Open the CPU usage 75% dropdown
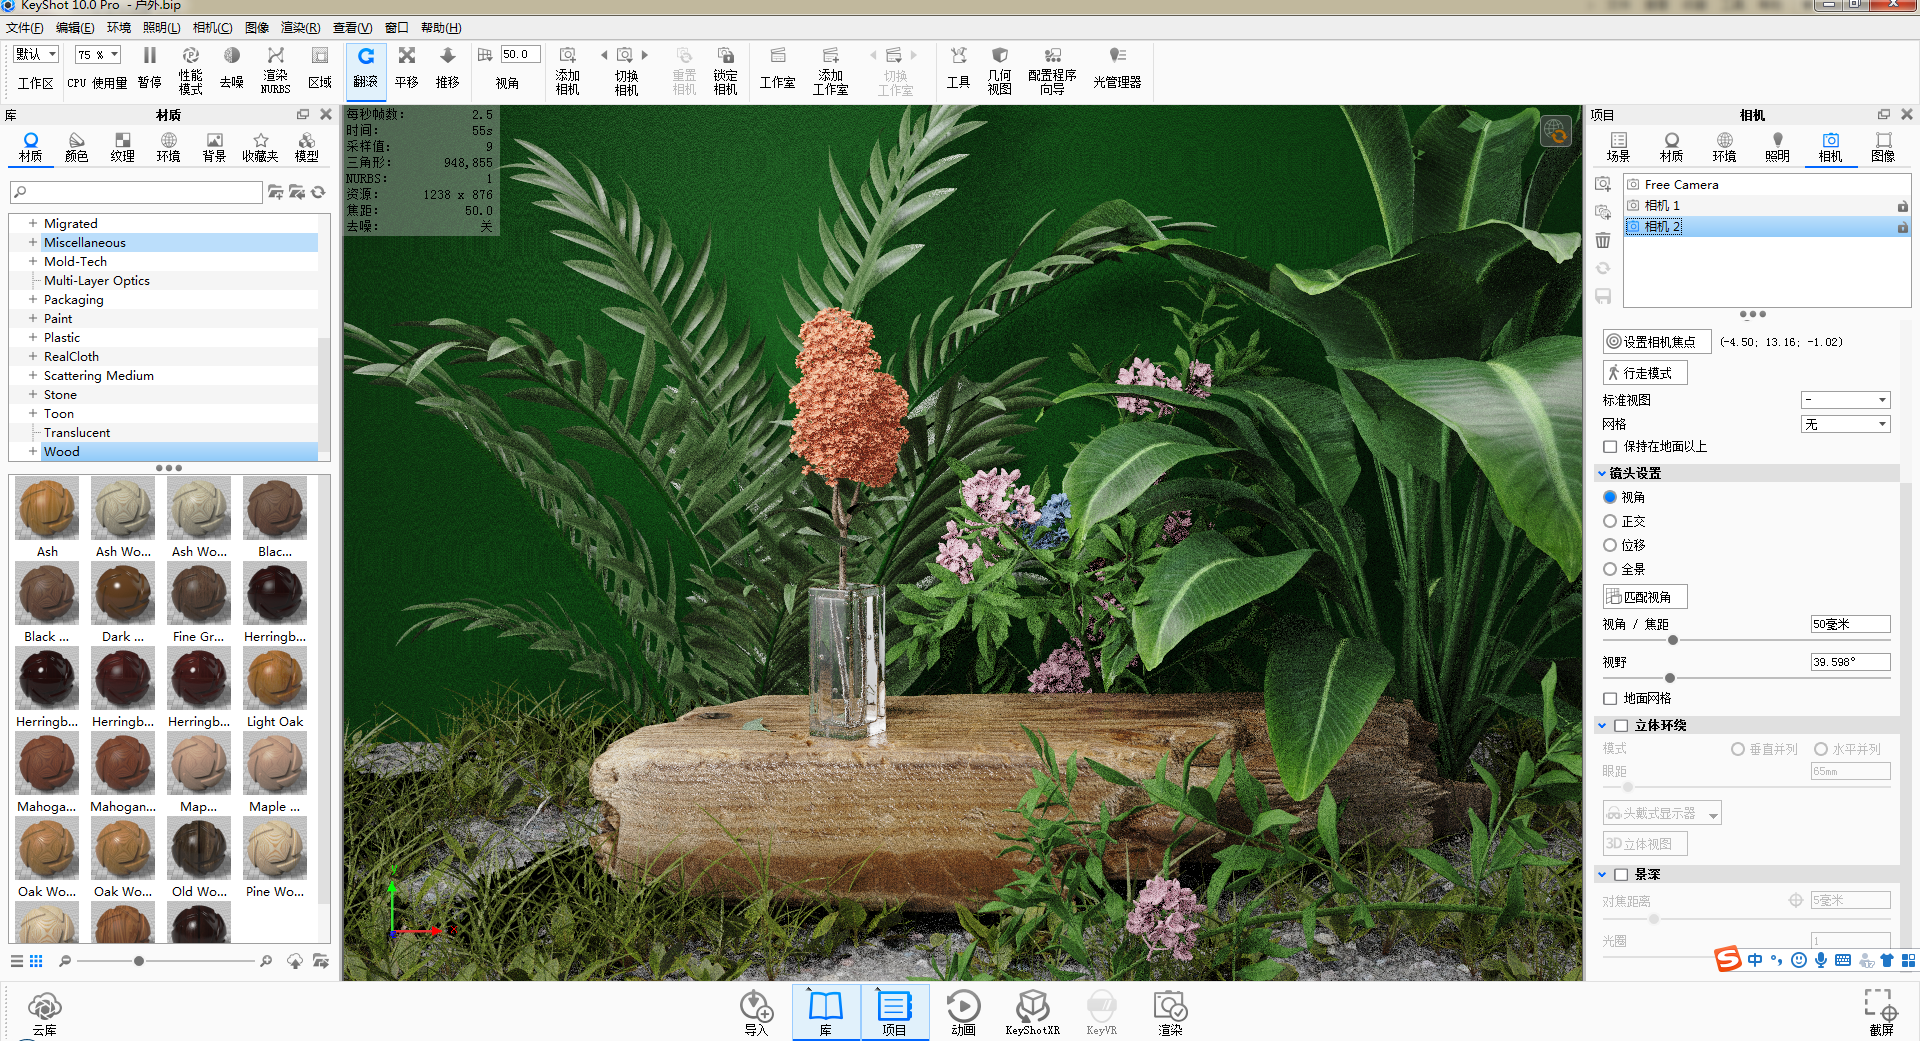The width and height of the screenshot is (1920, 1041). point(98,55)
